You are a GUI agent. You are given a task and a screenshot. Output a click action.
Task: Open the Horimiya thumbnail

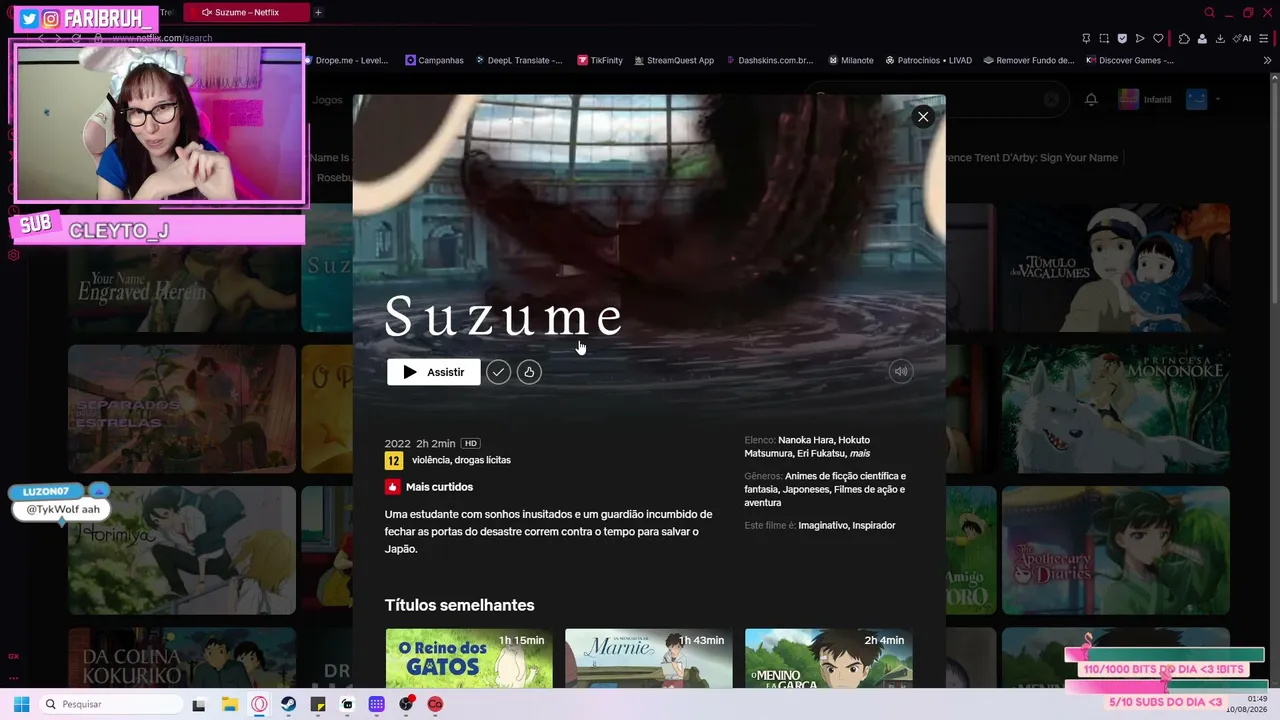pyautogui.click(x=182, y=550)
